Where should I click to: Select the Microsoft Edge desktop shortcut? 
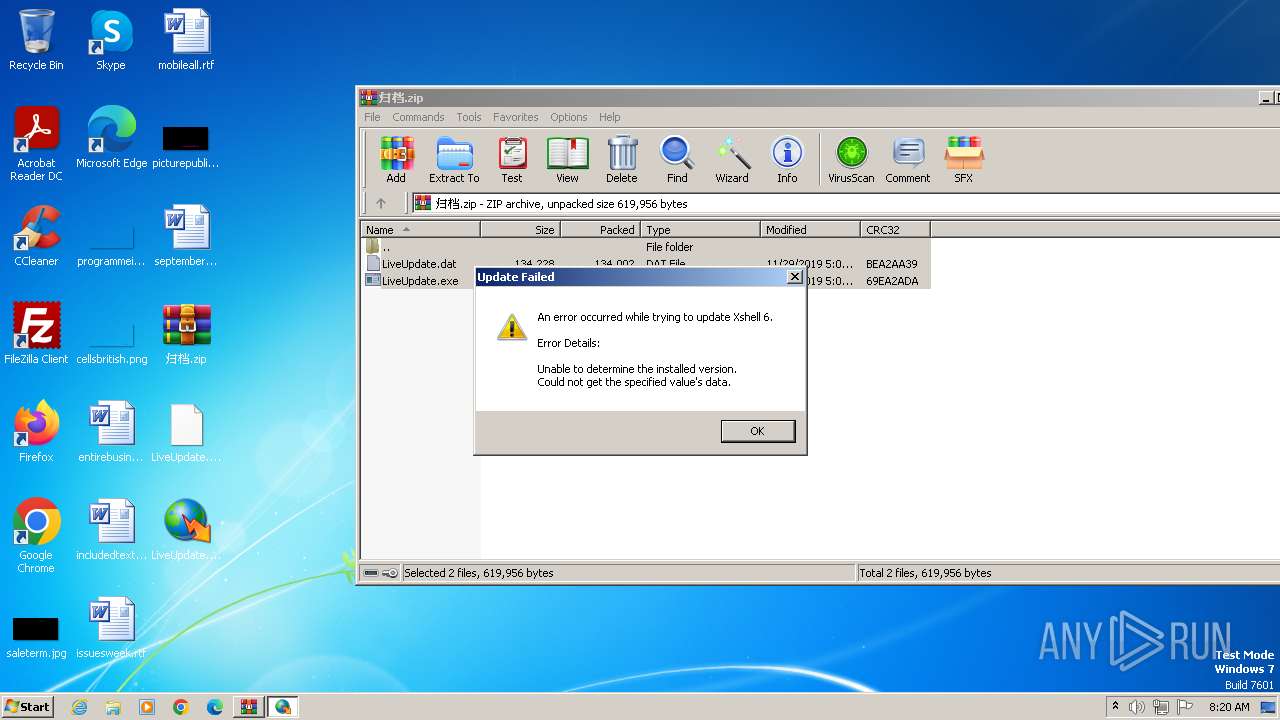(111, 138)
